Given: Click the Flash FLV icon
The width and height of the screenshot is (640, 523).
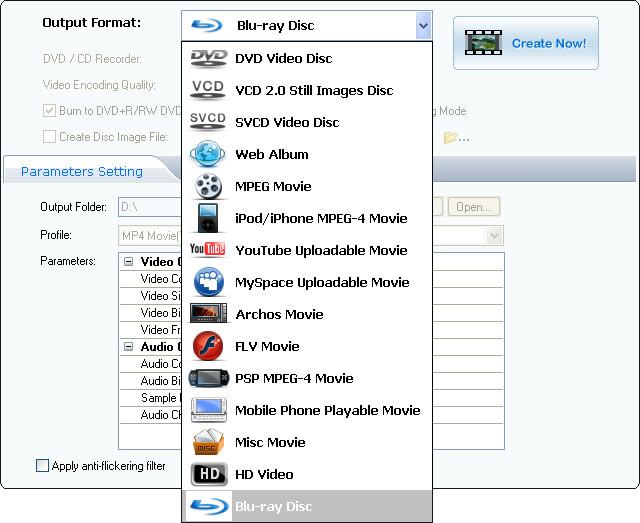Looking at the screenshot, I should coord(208,346).
